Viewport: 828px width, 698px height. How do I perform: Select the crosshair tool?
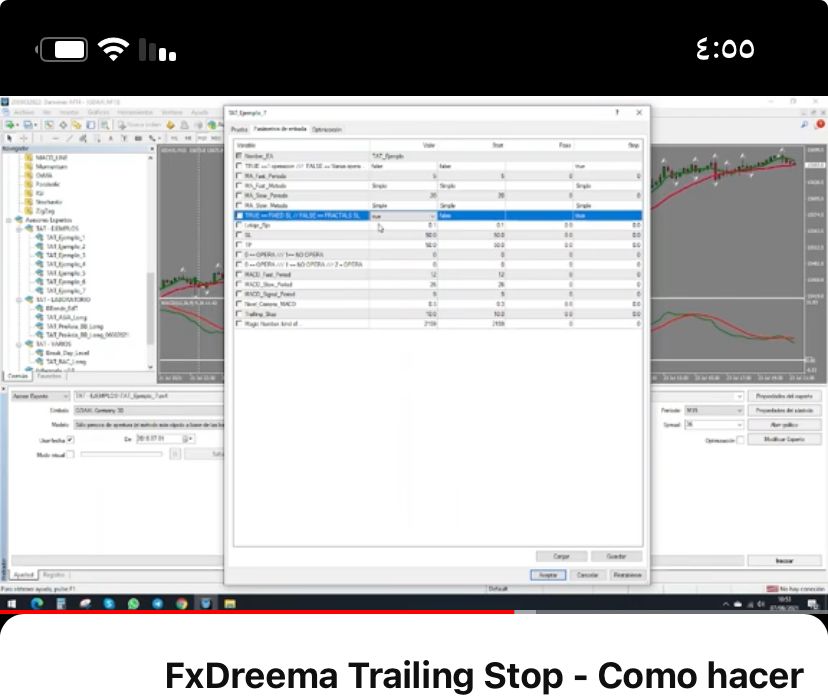point(24,138)
